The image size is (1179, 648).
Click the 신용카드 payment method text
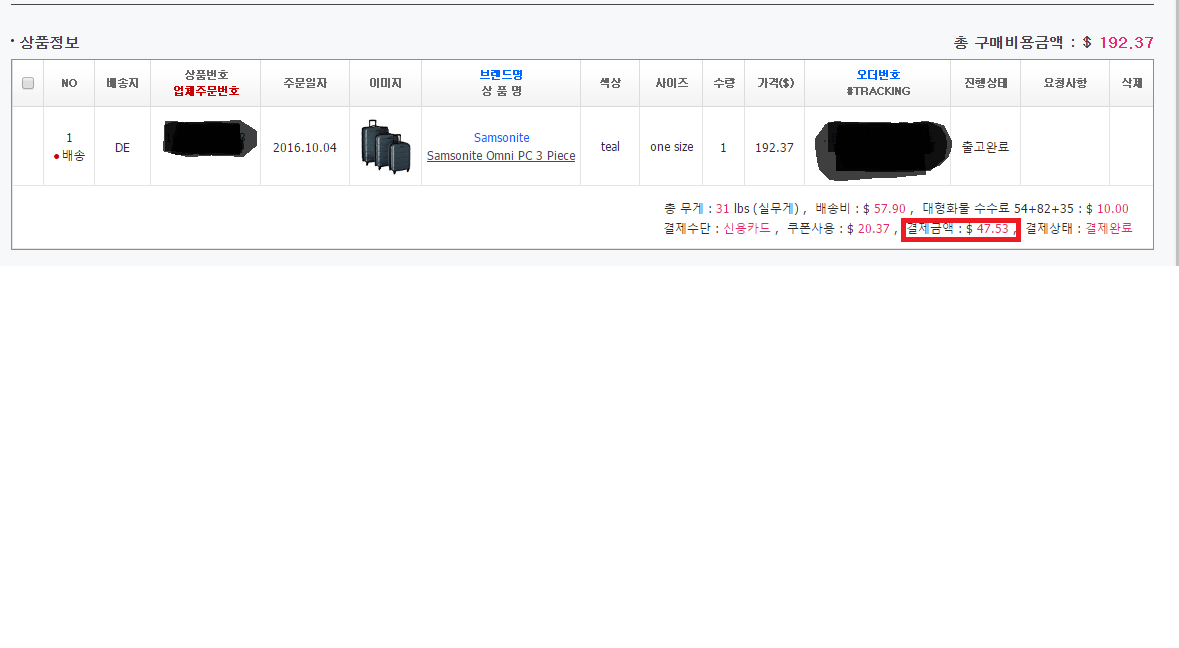pyautogui.click(x=747, y=229)
